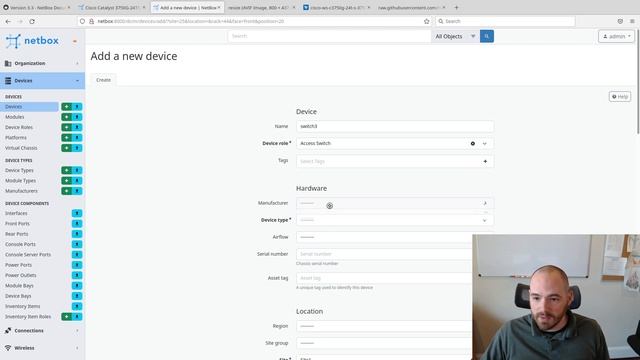Import Power Outlets using the blue icon
The height and width of the screenshot is (360, 640).
click(77, 275)
